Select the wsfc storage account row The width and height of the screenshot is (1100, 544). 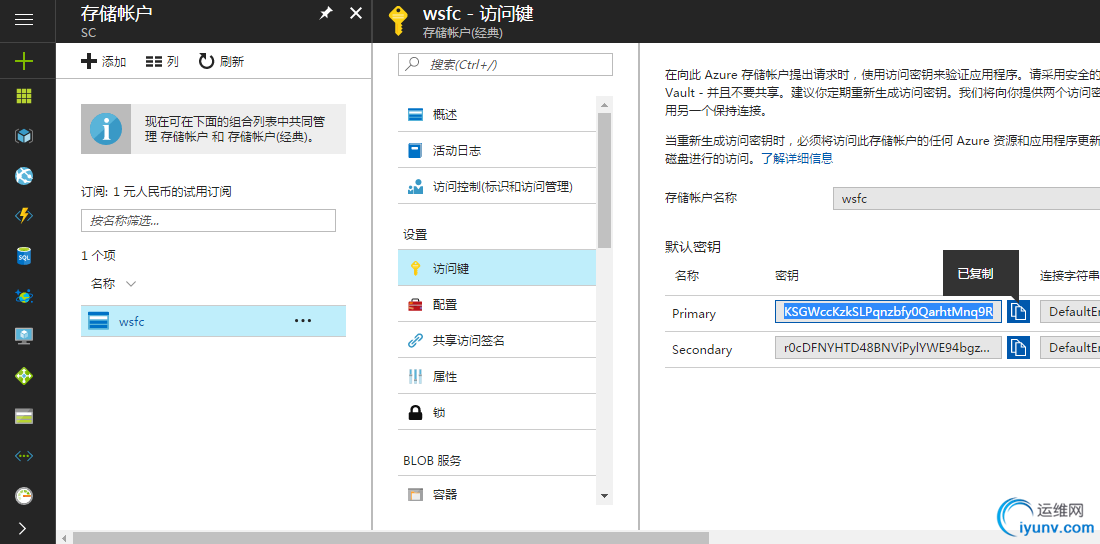coord(213,321)
